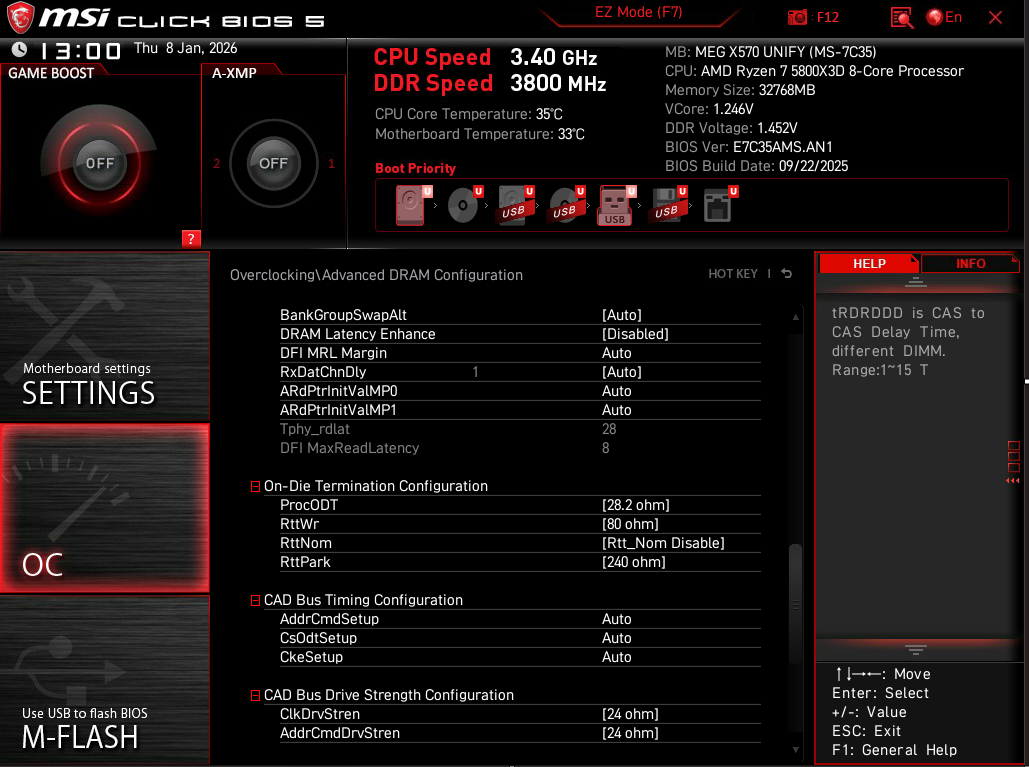The image size is (1029, 767).
Task: Collapse CAD Bus Timing Configuration section
Action: click(255, 600)
